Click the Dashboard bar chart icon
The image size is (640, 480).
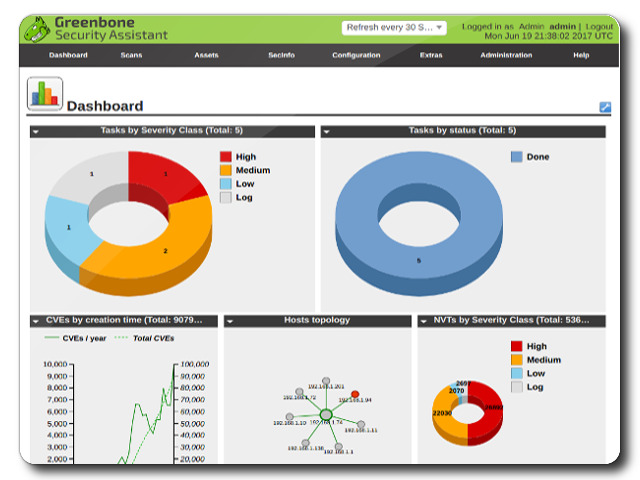click(44, 95)
